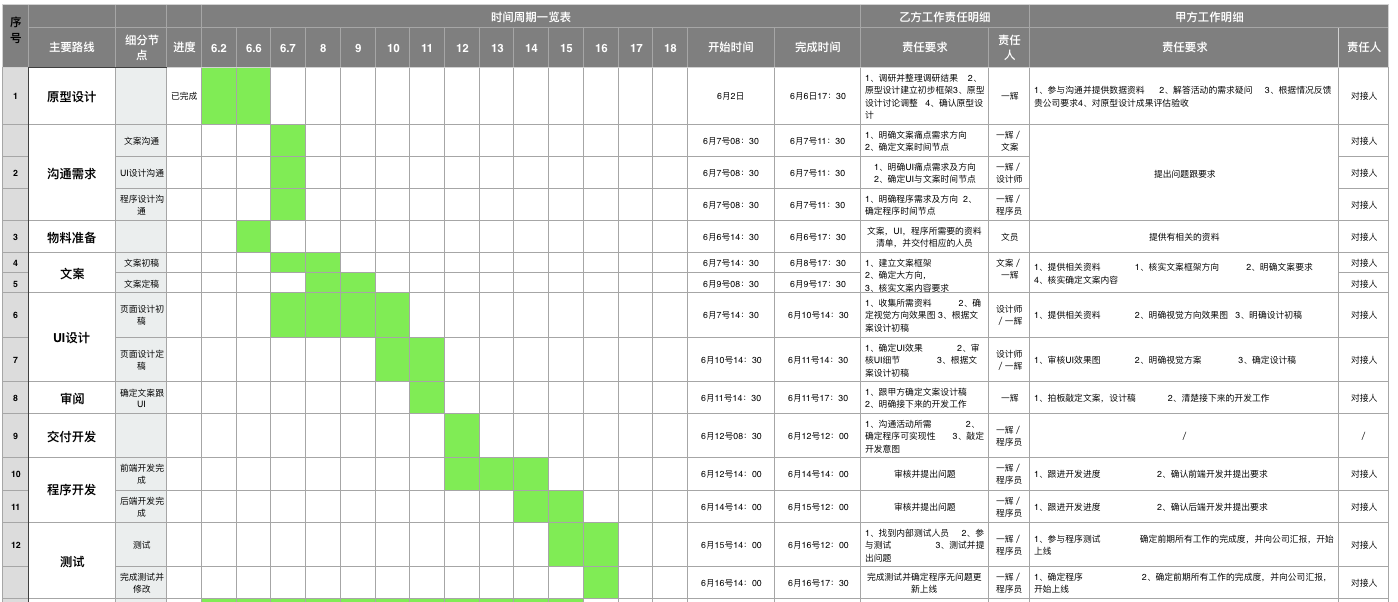Click the 程序开发 row title cell

72,490
